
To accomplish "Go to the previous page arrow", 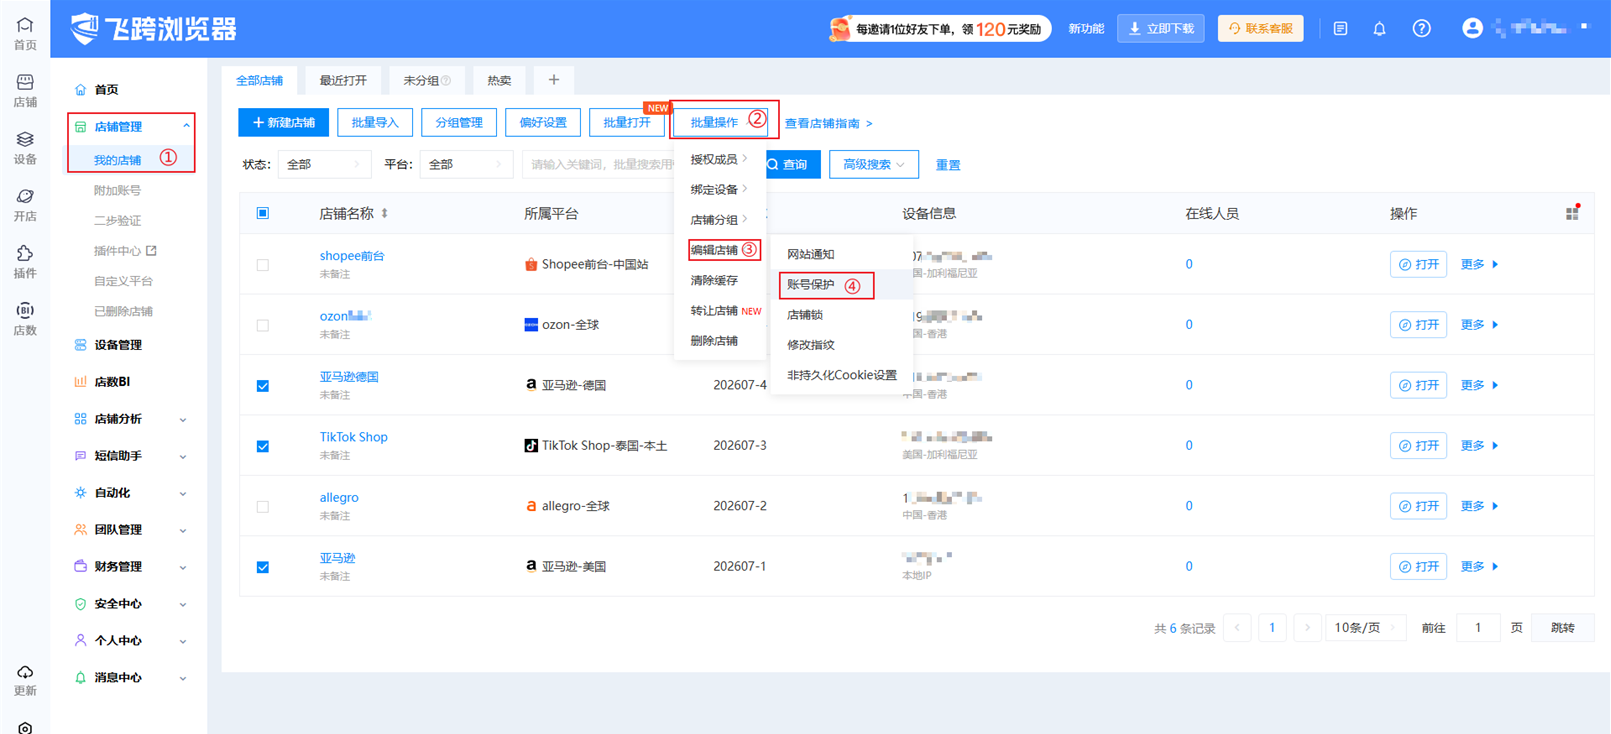I will [x=1237, y=628].
